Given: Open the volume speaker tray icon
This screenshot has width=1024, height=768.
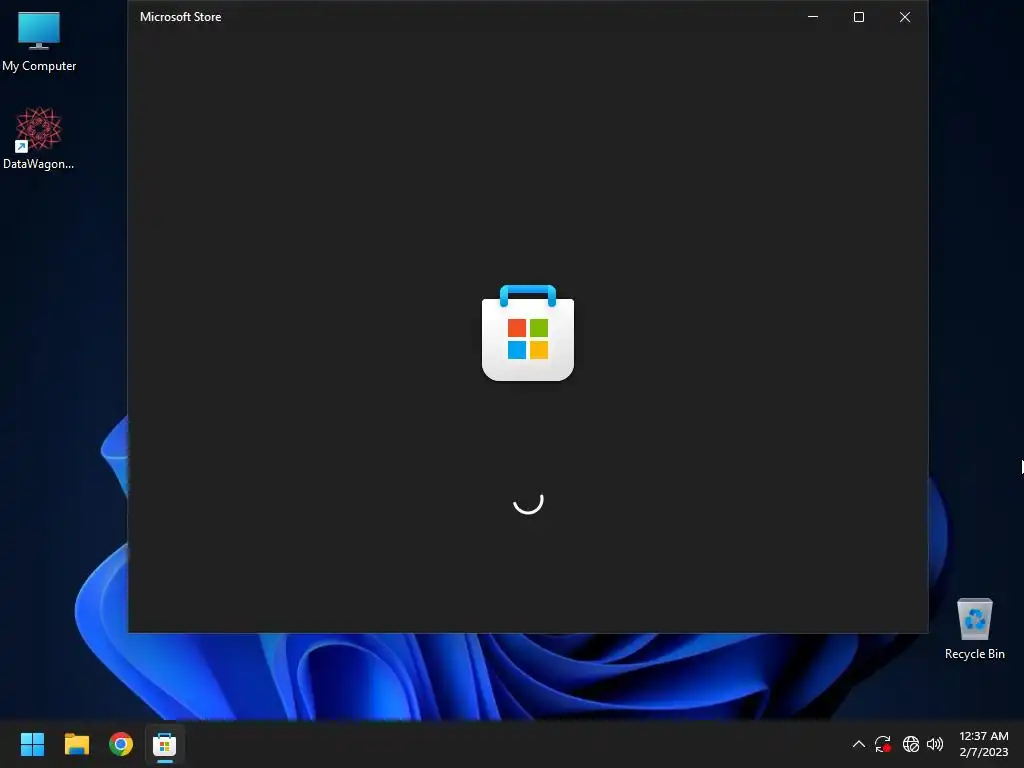Looking at the screenshot, I should point(935,744).
